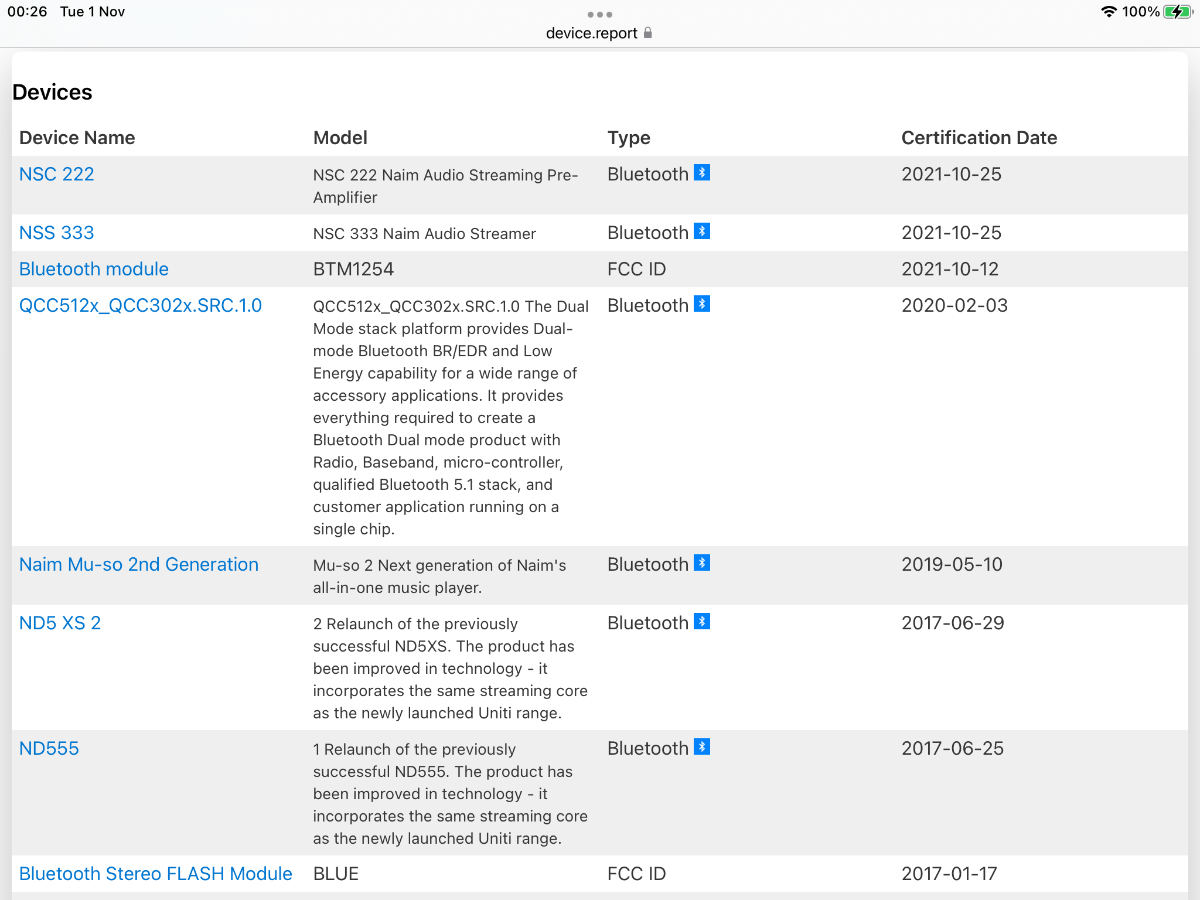Tap the Wi-Fi status icon
This screenshot has height=900, width=1200.
1108,12
